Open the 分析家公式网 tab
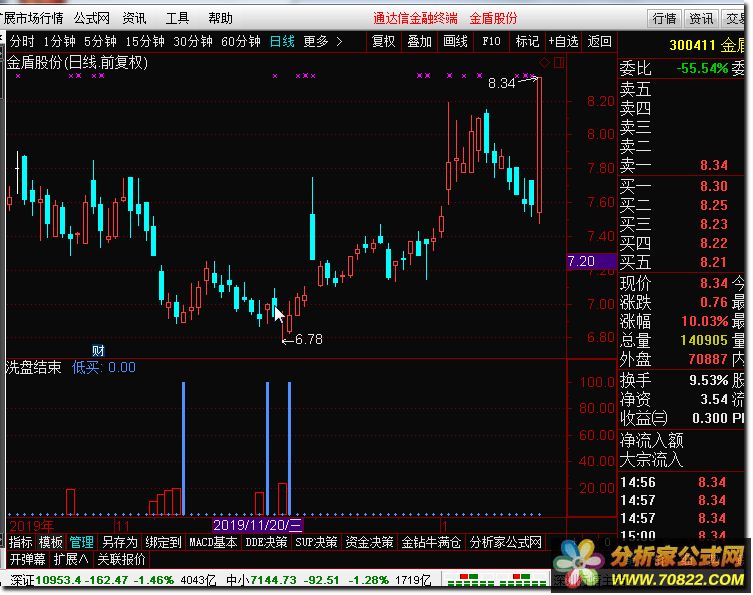The width and height of the screenshot is (753, 595). tap(506, 542)
